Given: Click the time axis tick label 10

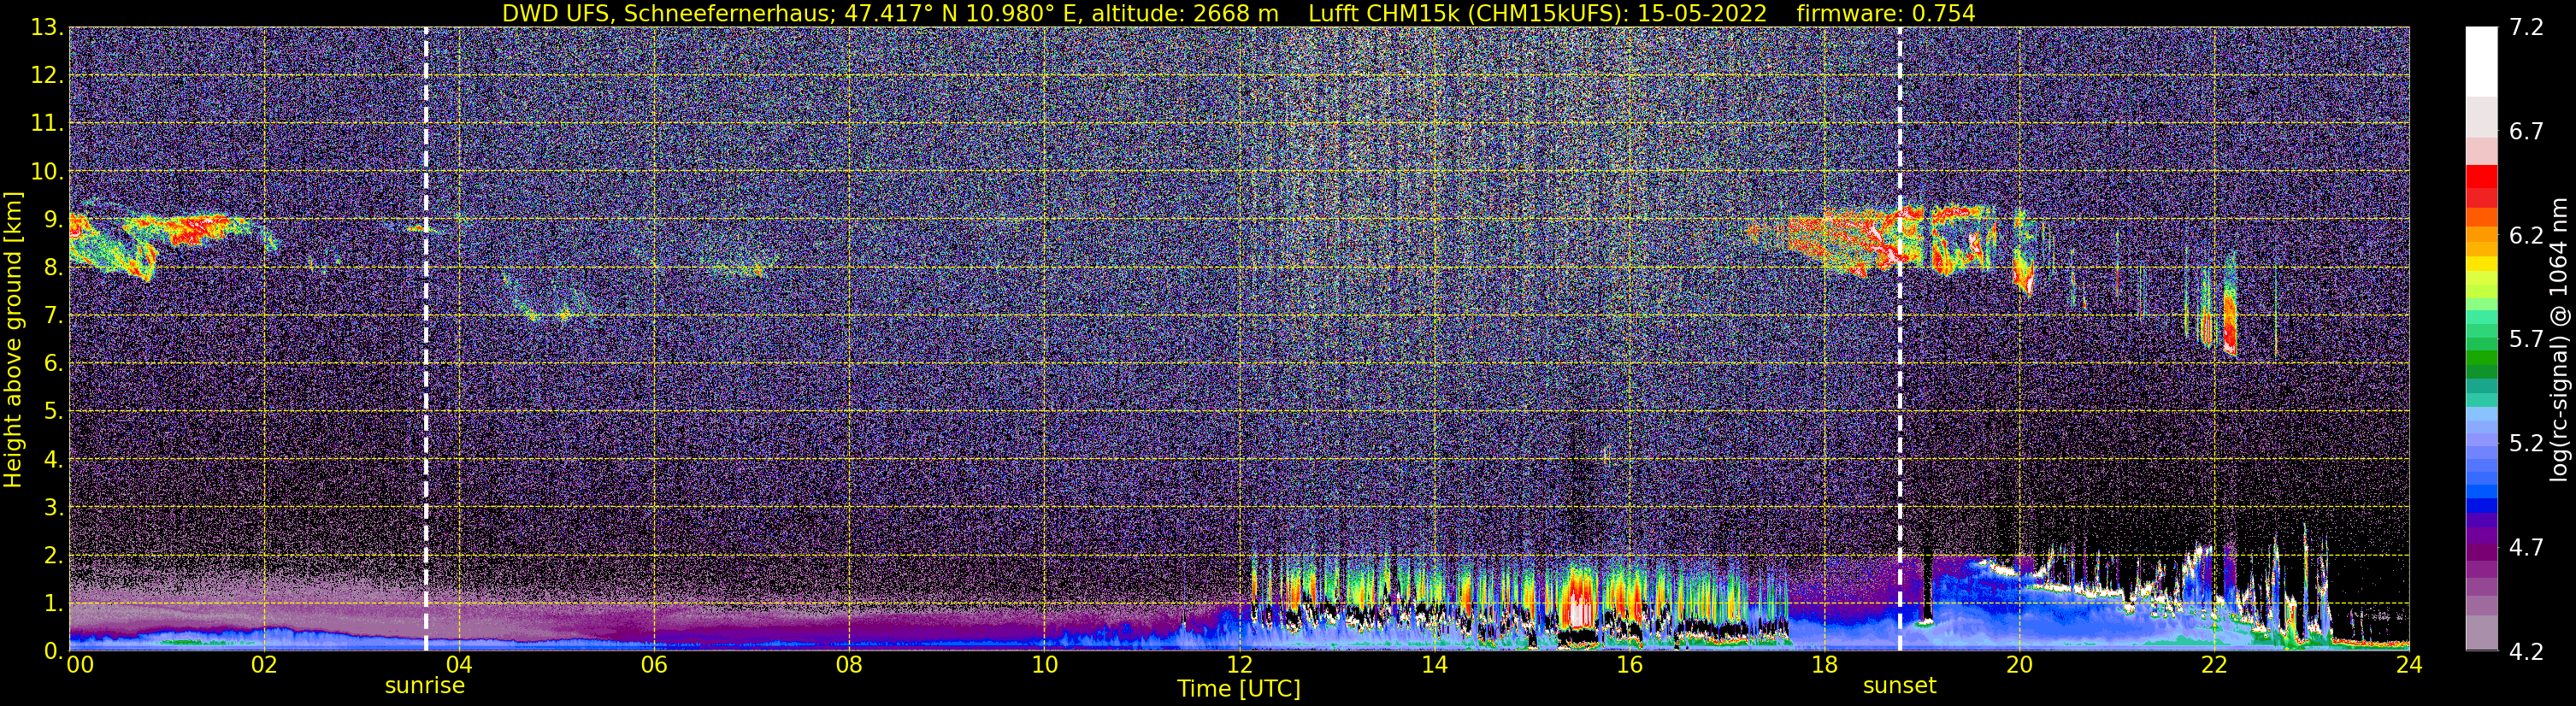Looking at the screenshot, I should [x=1044, y=666].
